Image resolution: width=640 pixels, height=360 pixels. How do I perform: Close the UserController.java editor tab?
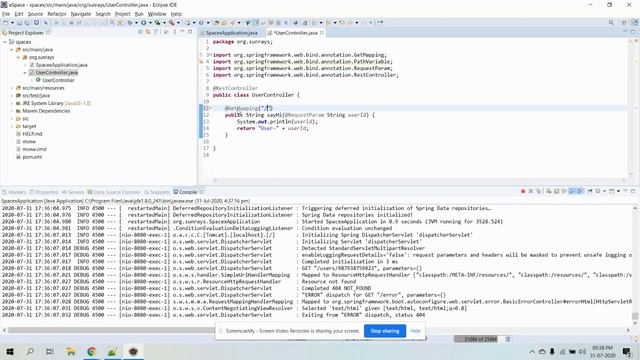point(322,32)
